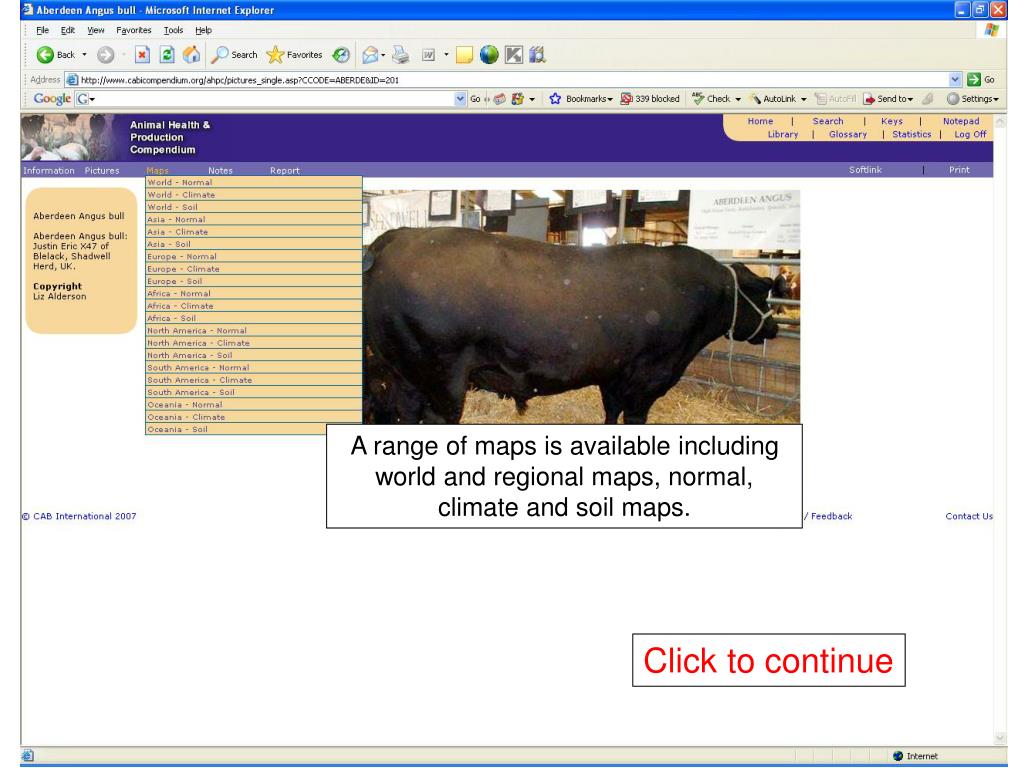
Task: Expand the Mail icon dropdown arrow
Action: [383, 55]
